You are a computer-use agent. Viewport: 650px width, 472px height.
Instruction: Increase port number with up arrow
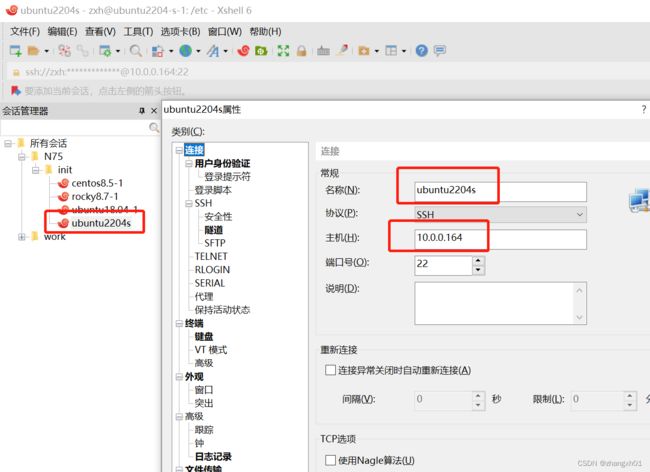click(478, 261)
